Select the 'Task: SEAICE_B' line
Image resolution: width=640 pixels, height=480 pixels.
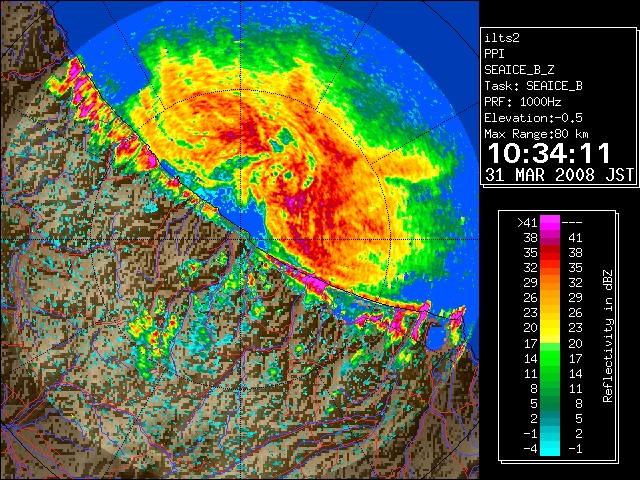click(533, 86)
